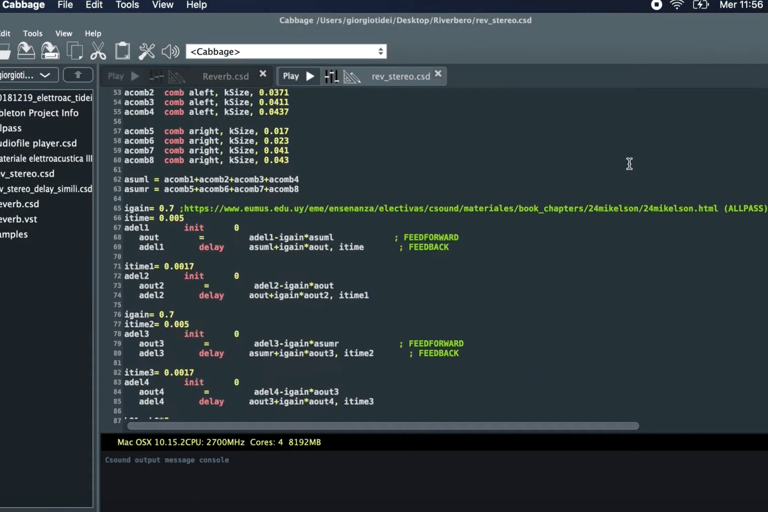The height and width of the screenshot is (512, 768).
Task: Select 'v_stereo_delay_simili.csd' in file browser
Action: [46, 189]
